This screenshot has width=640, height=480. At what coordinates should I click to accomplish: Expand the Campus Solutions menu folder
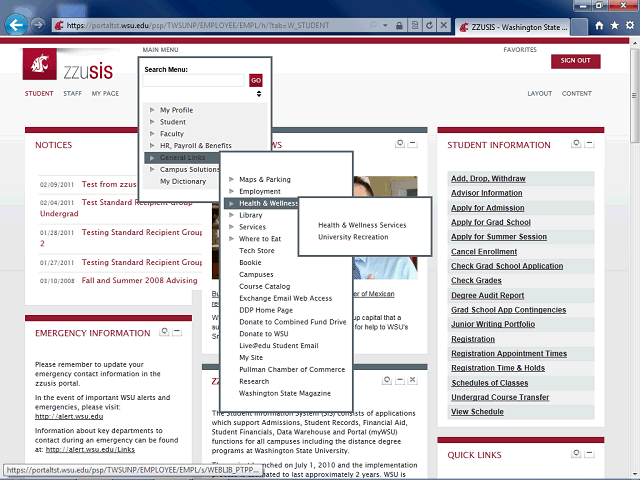click(x=152, y=169)
